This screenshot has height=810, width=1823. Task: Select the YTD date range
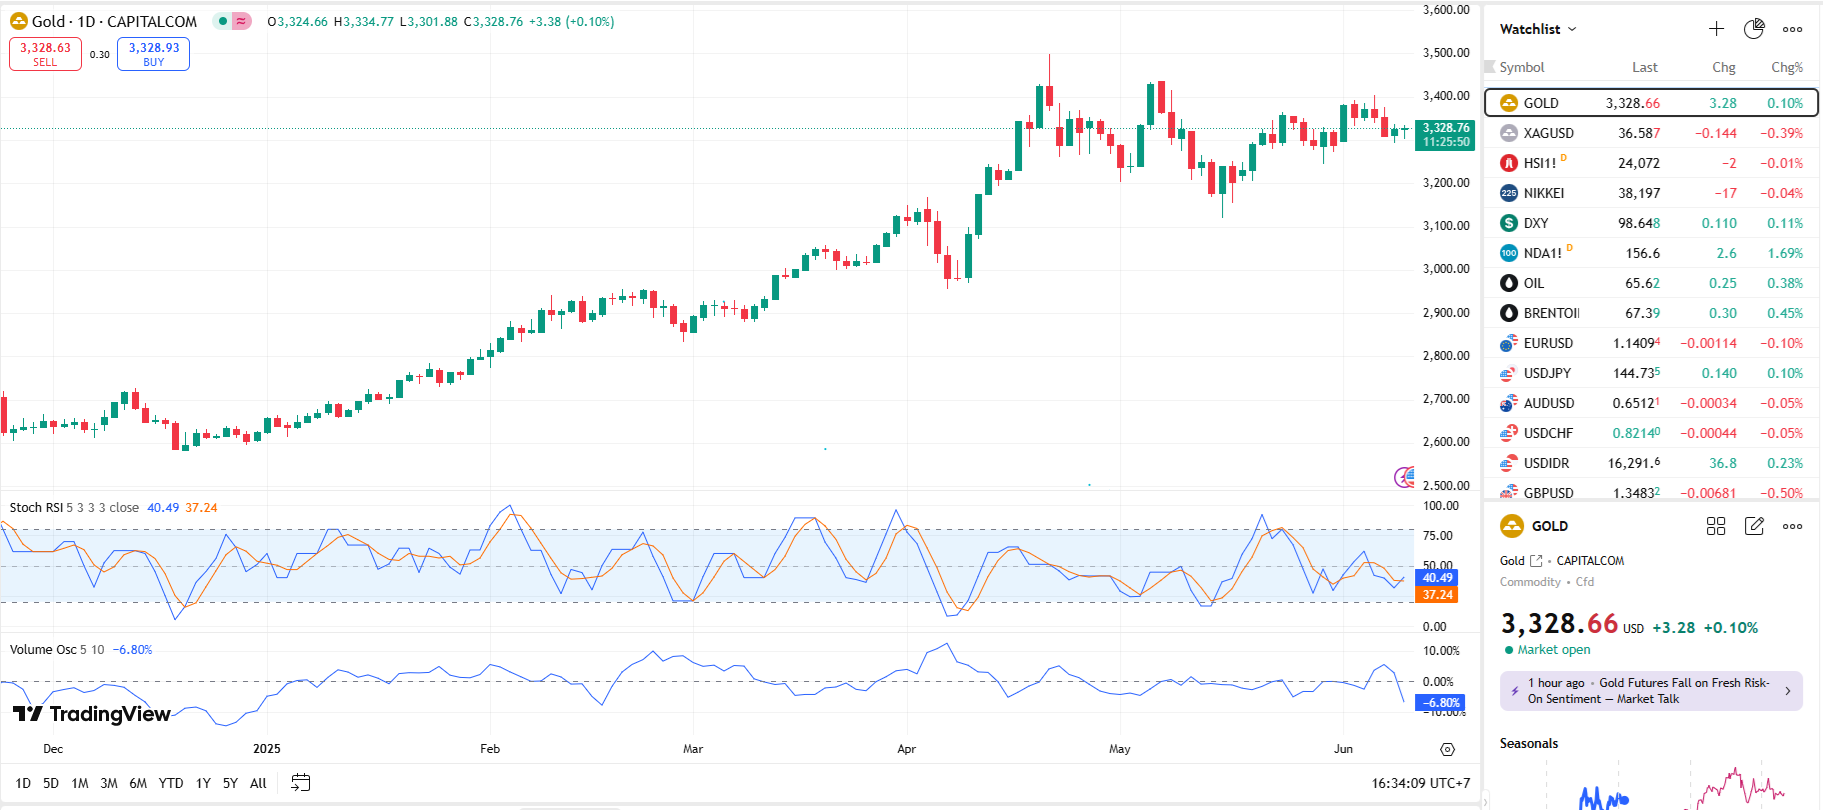point(171,783)
